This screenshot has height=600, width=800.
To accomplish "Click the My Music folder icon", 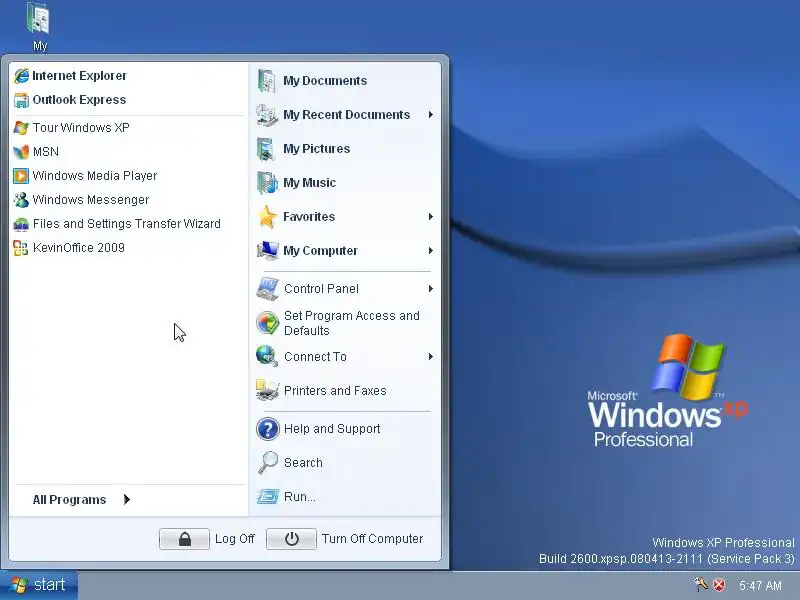I will (x=267, y=183).
